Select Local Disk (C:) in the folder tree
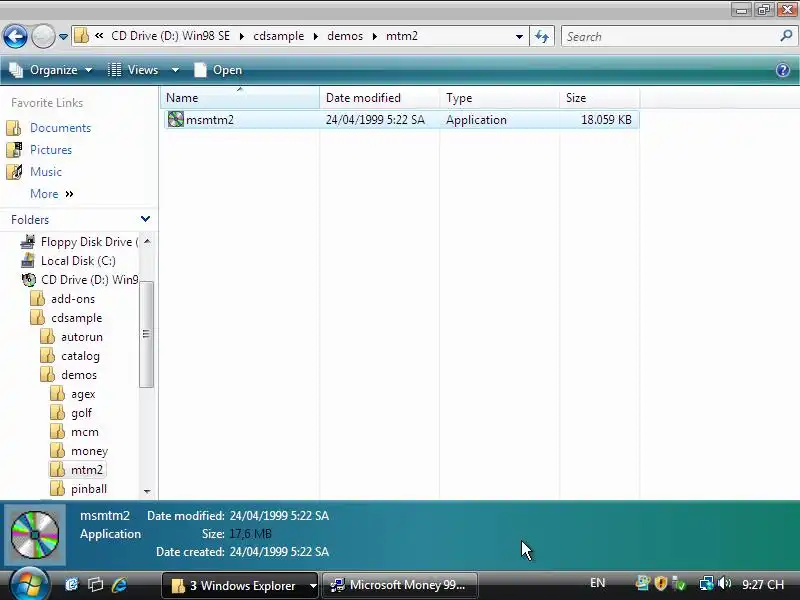800x600 pixels. pos(78,261)
